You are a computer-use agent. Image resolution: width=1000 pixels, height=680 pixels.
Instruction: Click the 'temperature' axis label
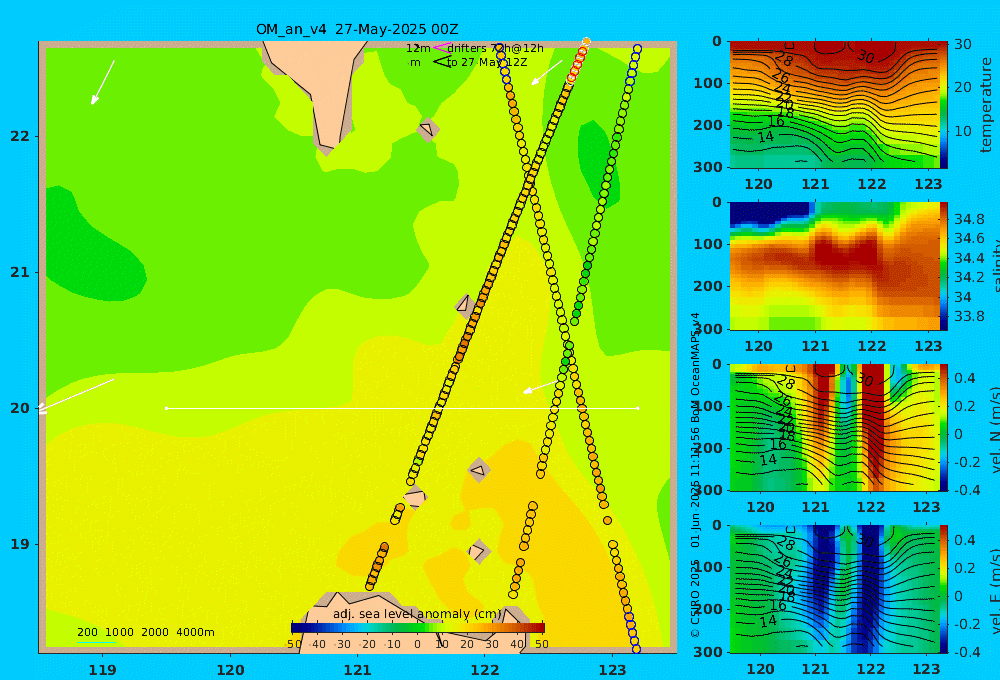987,105
